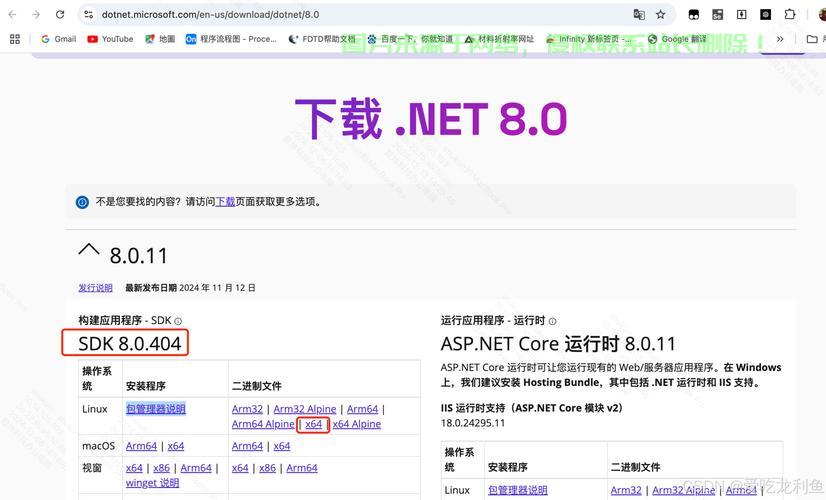Click the info icon next to 运行应用程序 - 运行时

coord(552,321)
